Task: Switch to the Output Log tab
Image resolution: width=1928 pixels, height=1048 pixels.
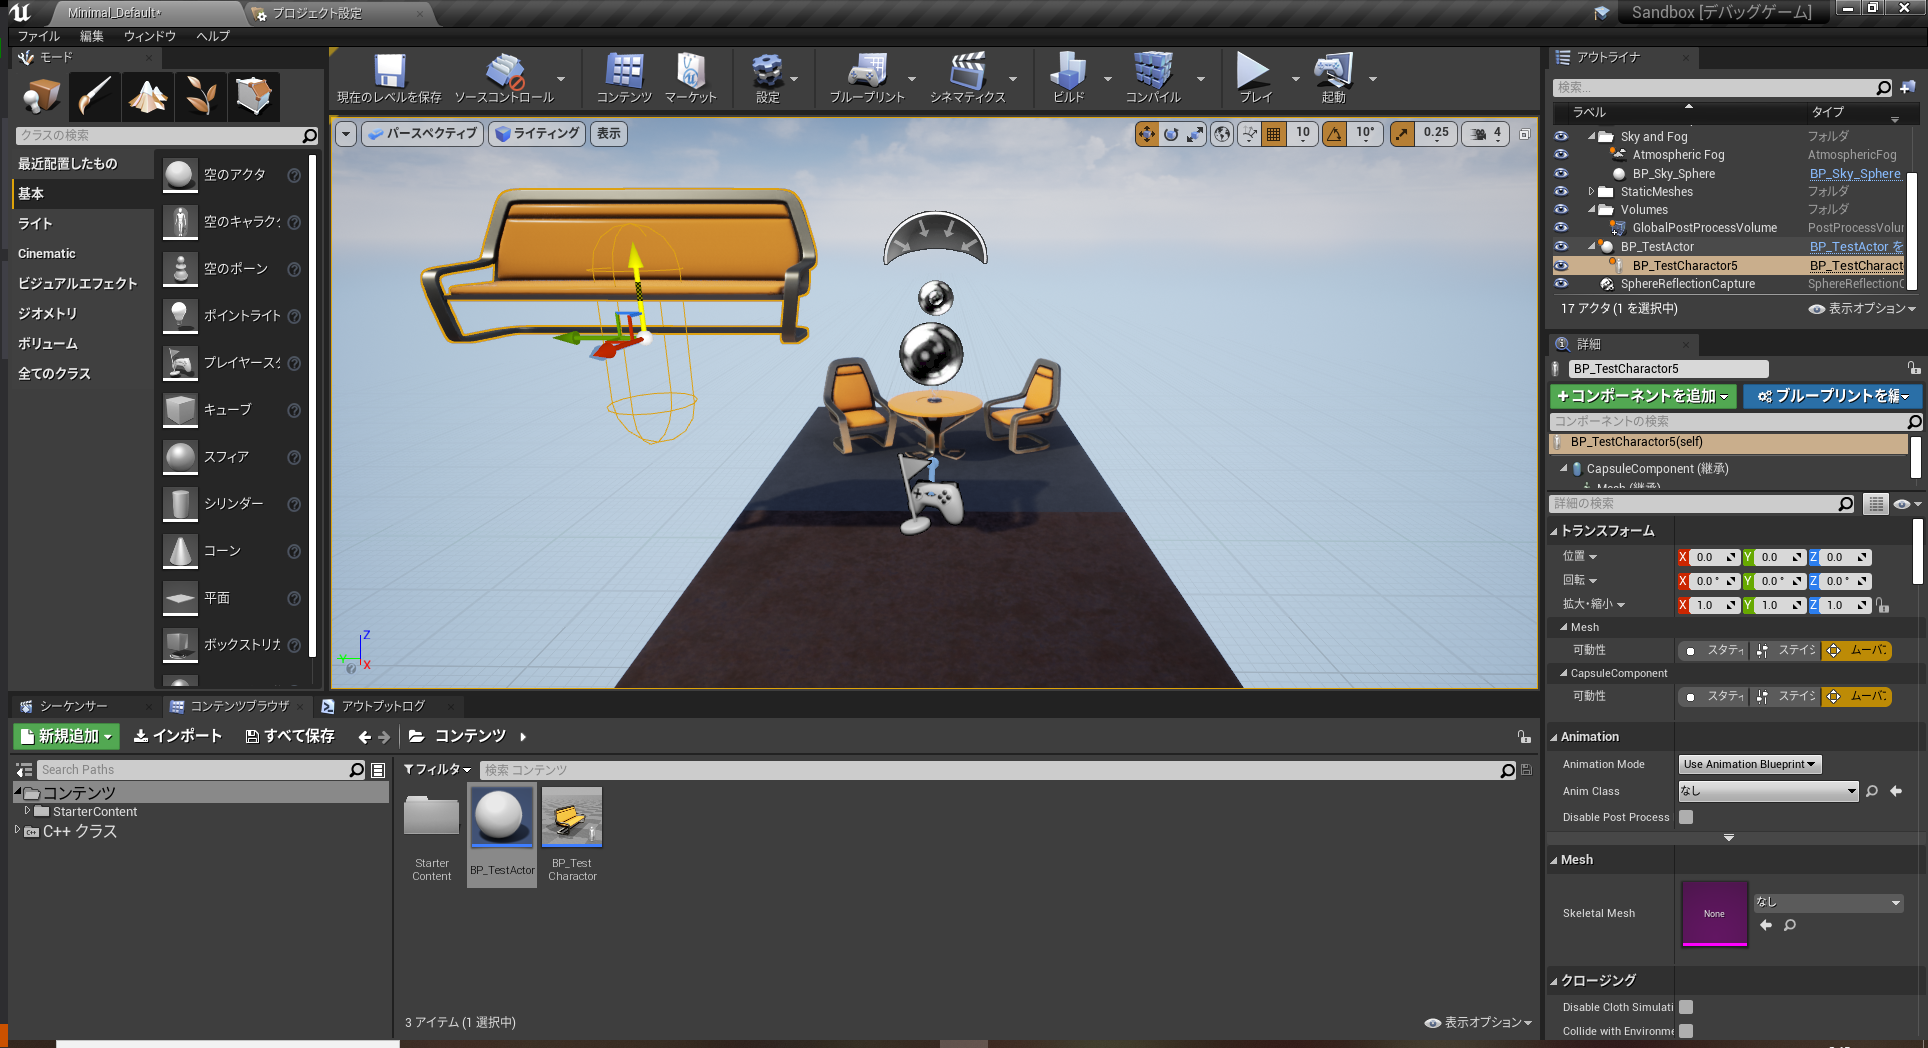Action: point(382,706)
